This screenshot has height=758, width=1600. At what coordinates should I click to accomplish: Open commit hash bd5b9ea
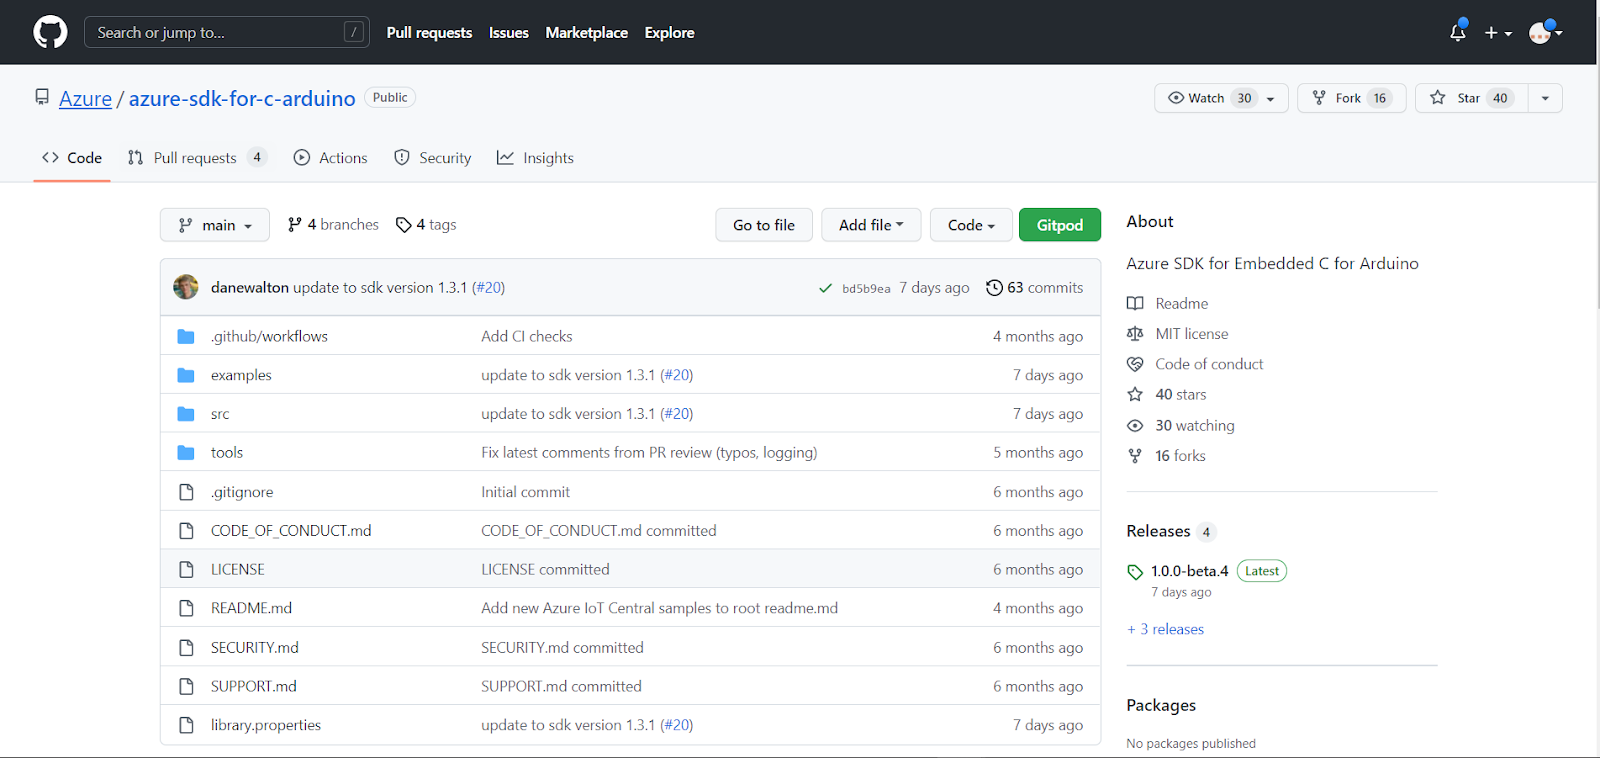tap(866, 289)
